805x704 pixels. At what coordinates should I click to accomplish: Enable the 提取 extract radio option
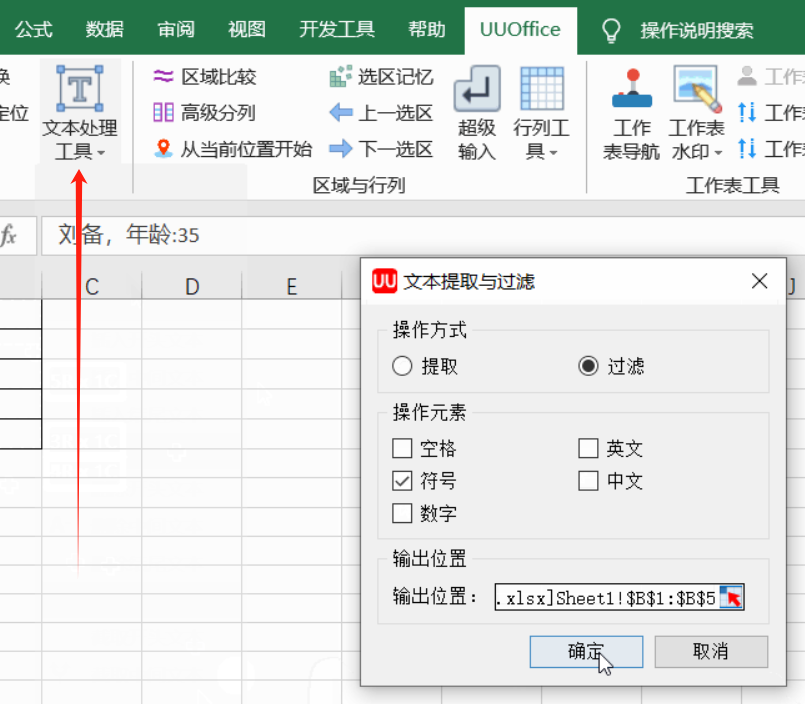[x=402, y=366]
